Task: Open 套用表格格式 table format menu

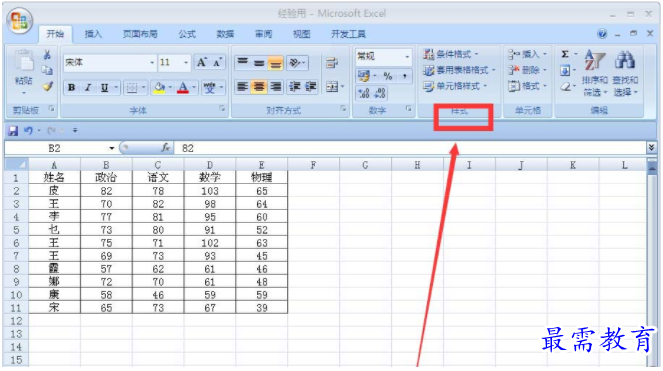Action: click(459, 70)
